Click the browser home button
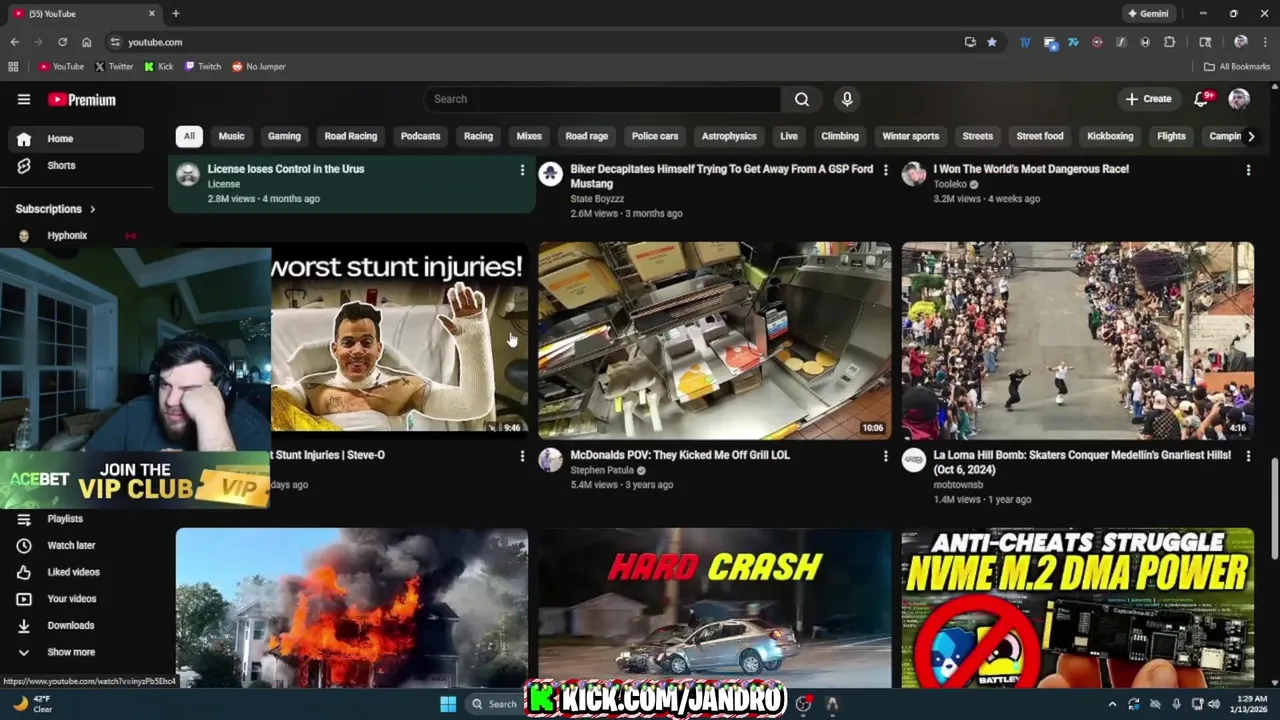 tap(86, 42)
